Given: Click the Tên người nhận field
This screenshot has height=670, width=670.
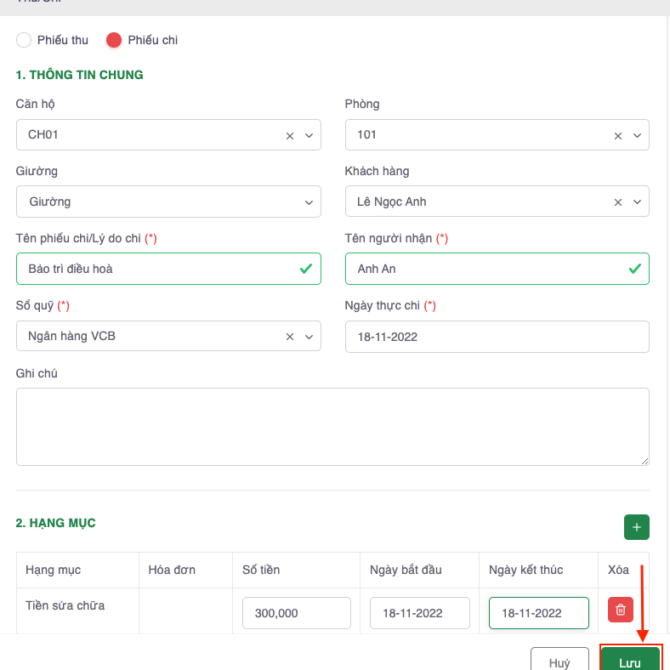Looking at the screenshot, I should click(485, 269).
